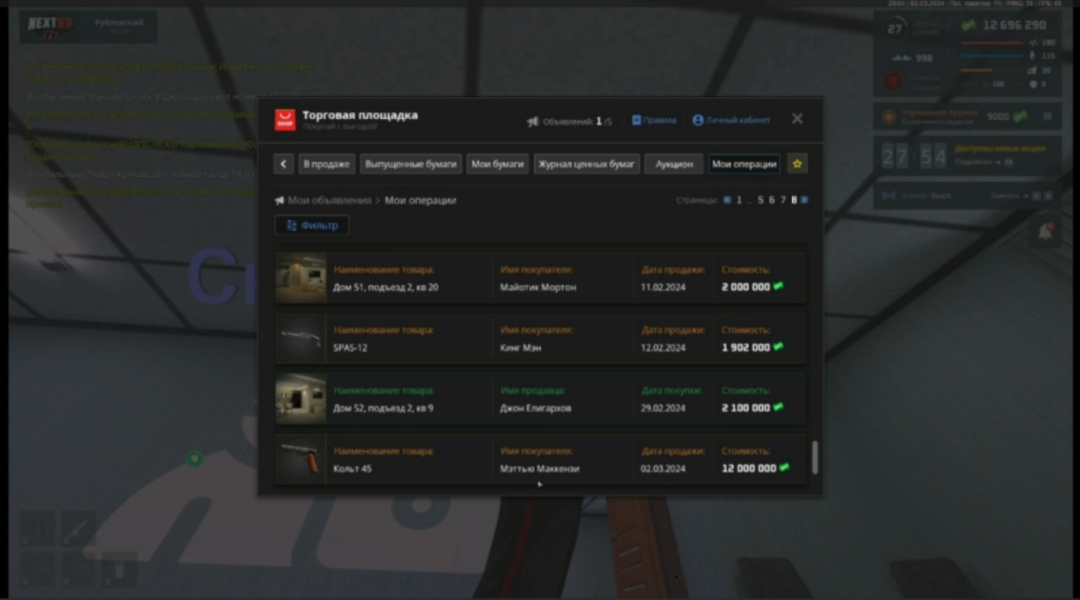Switch to the Аукцион tab
This screenshot has width=1080, height=600.
coord(673,164)
